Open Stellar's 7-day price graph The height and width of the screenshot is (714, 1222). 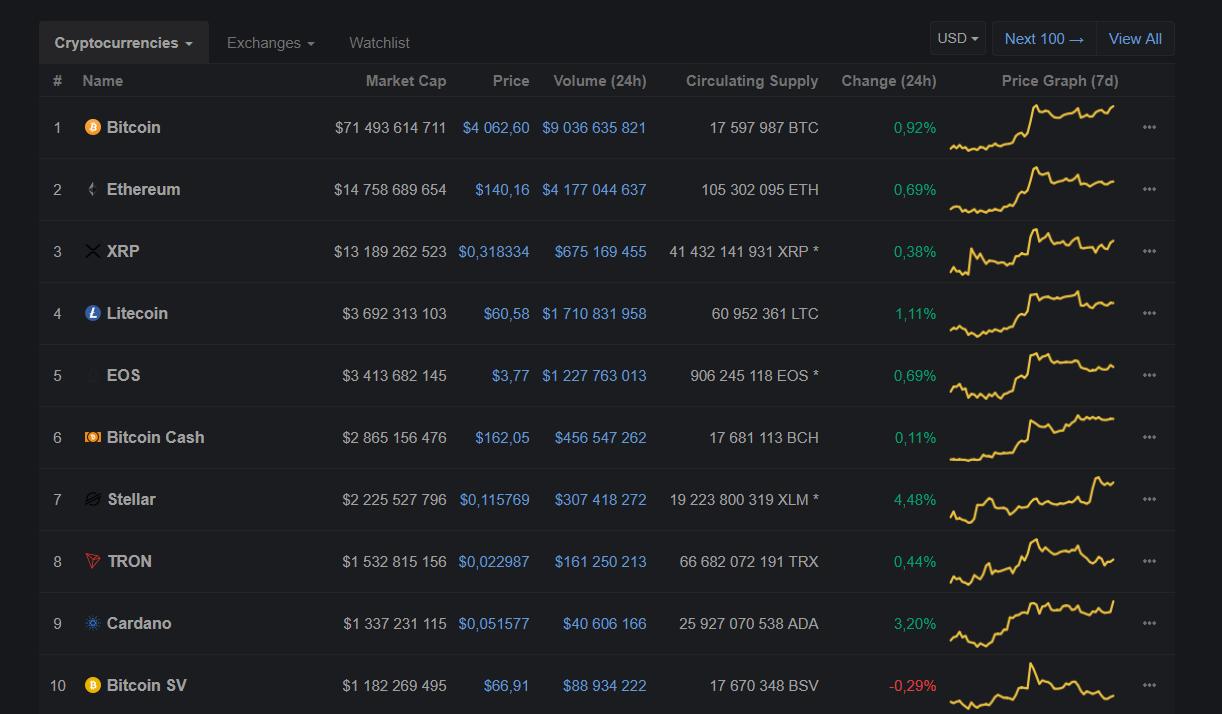click(x=1032, y=499)
